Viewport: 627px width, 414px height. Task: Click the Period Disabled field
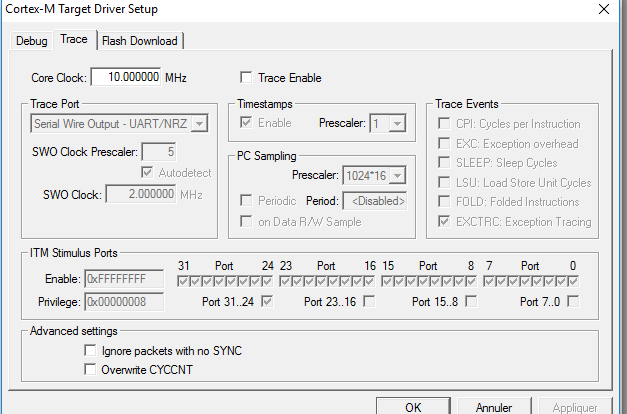point(375,201)
